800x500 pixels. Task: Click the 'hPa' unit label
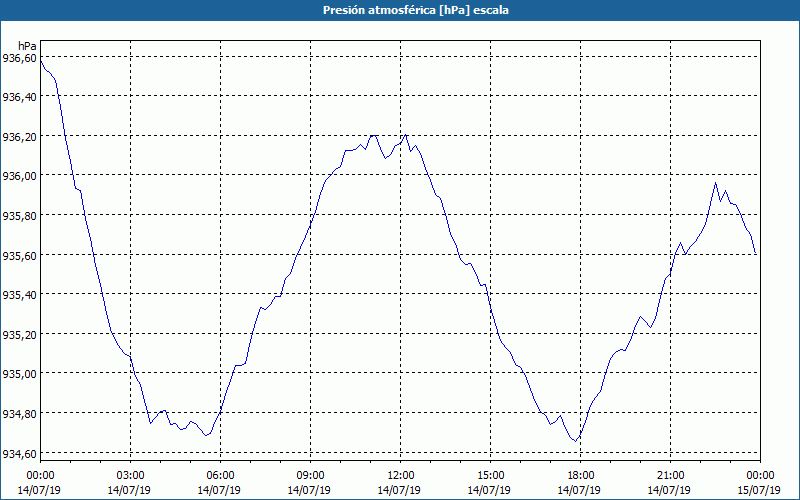[27, 46]
